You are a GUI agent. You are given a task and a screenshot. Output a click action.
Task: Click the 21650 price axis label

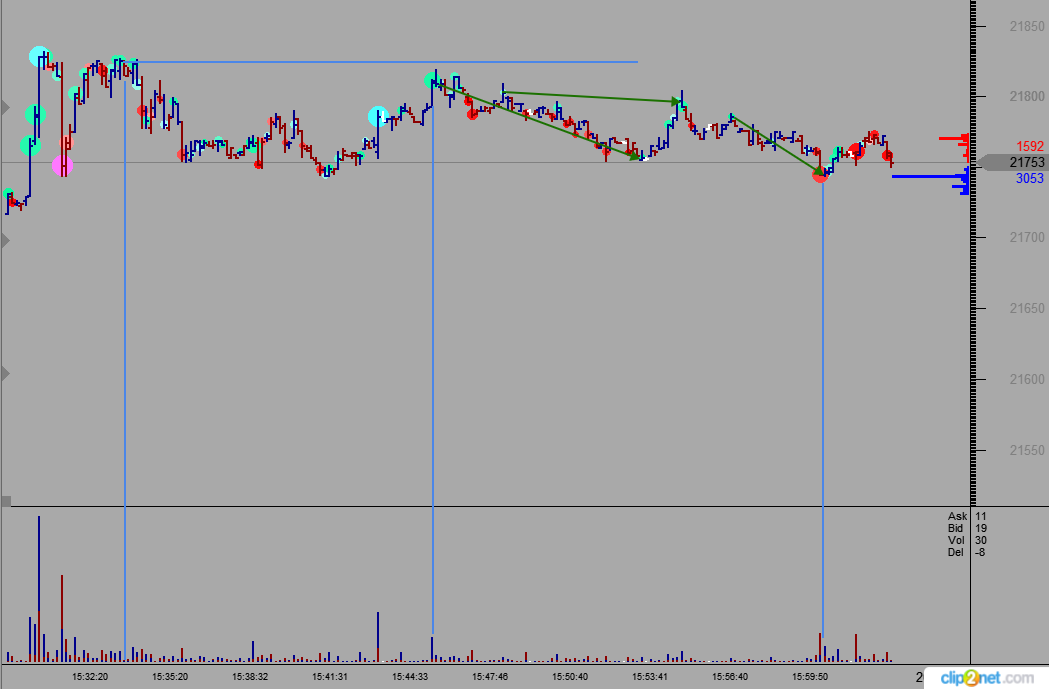click(x=1027, y=308)
